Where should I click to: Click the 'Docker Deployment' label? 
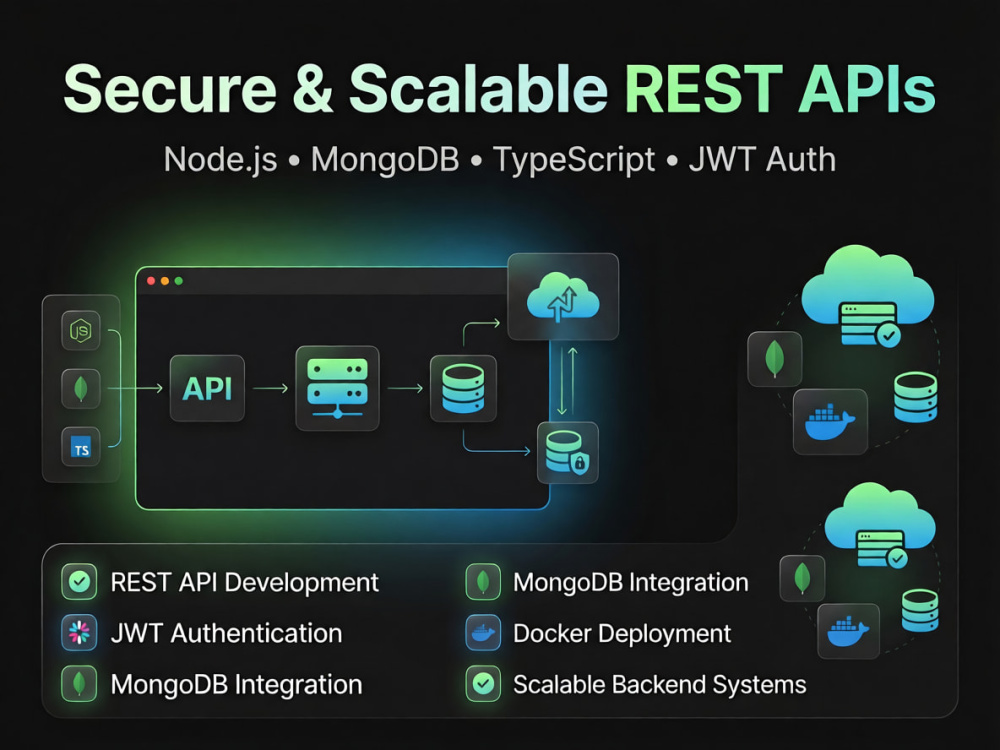622,634
